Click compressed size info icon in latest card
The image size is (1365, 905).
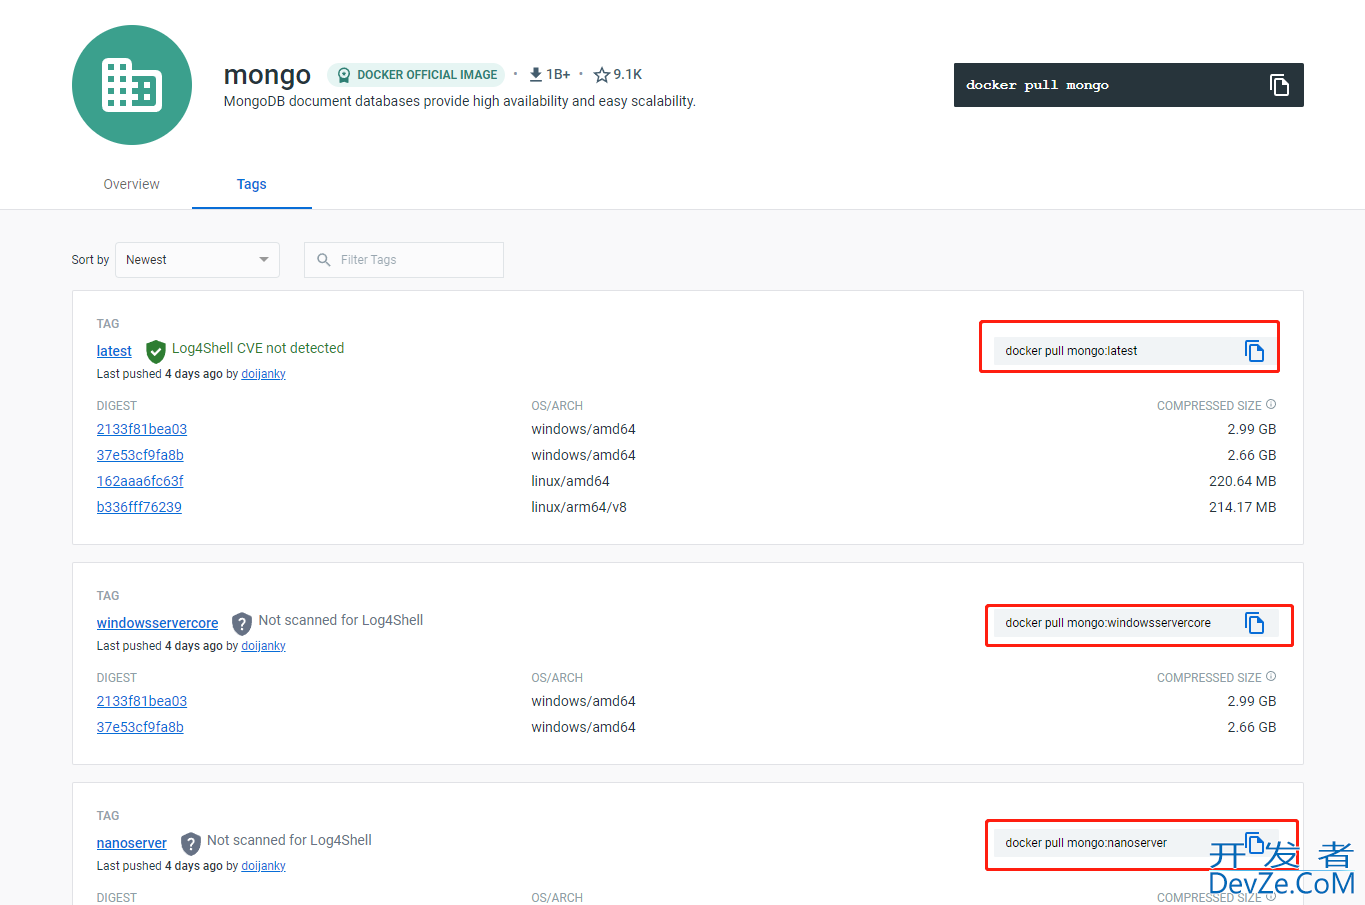coord(1271,405)
